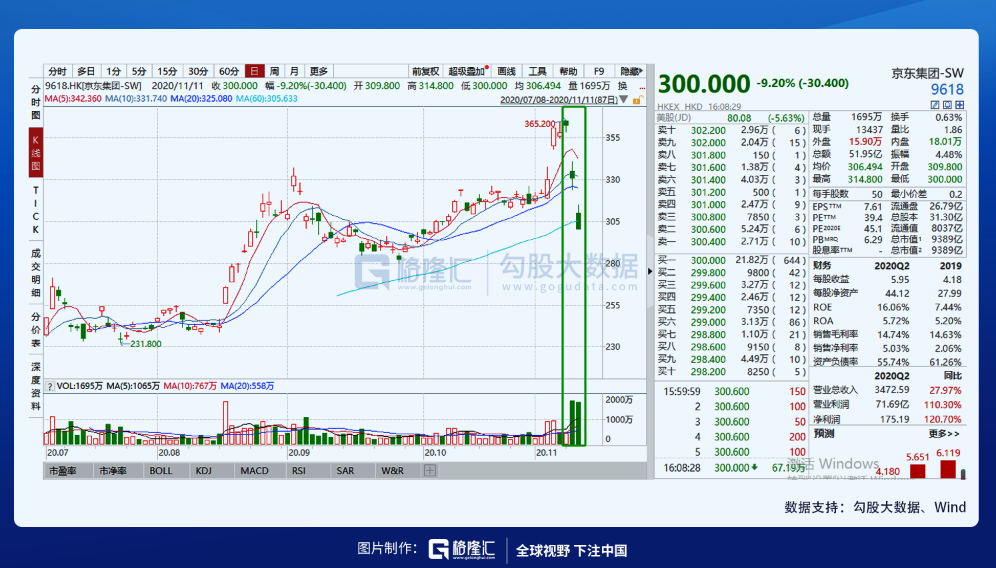Open K线图 sidebar tab
This screenshot has width=996, height=568.
36,152
